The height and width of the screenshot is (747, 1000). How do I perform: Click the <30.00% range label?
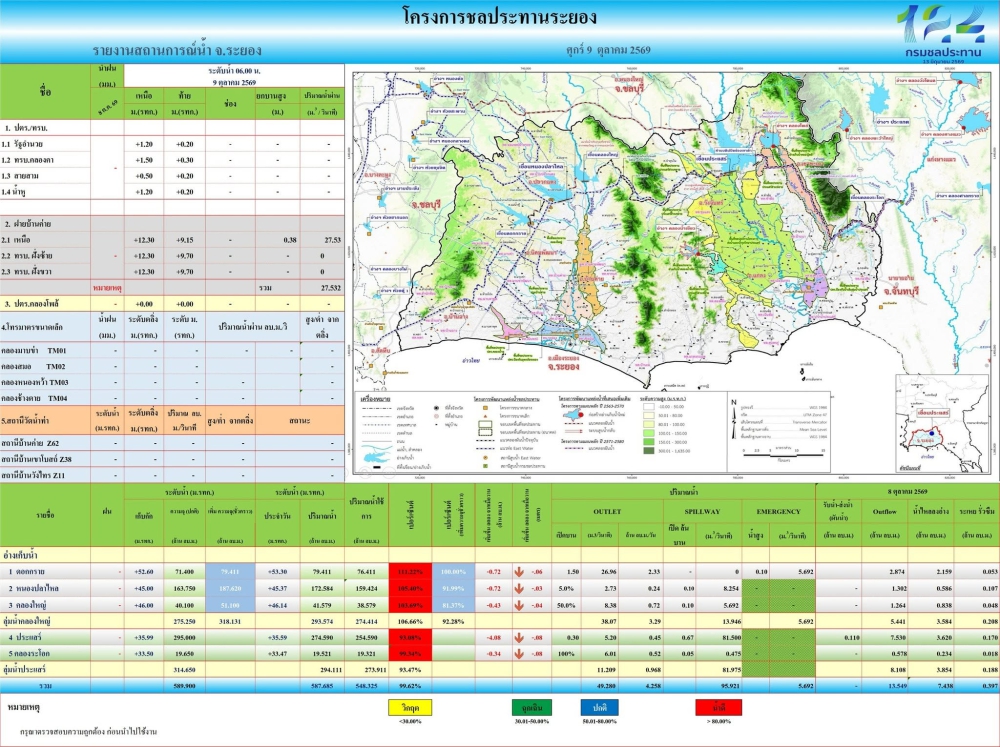(x=409, y=721)
